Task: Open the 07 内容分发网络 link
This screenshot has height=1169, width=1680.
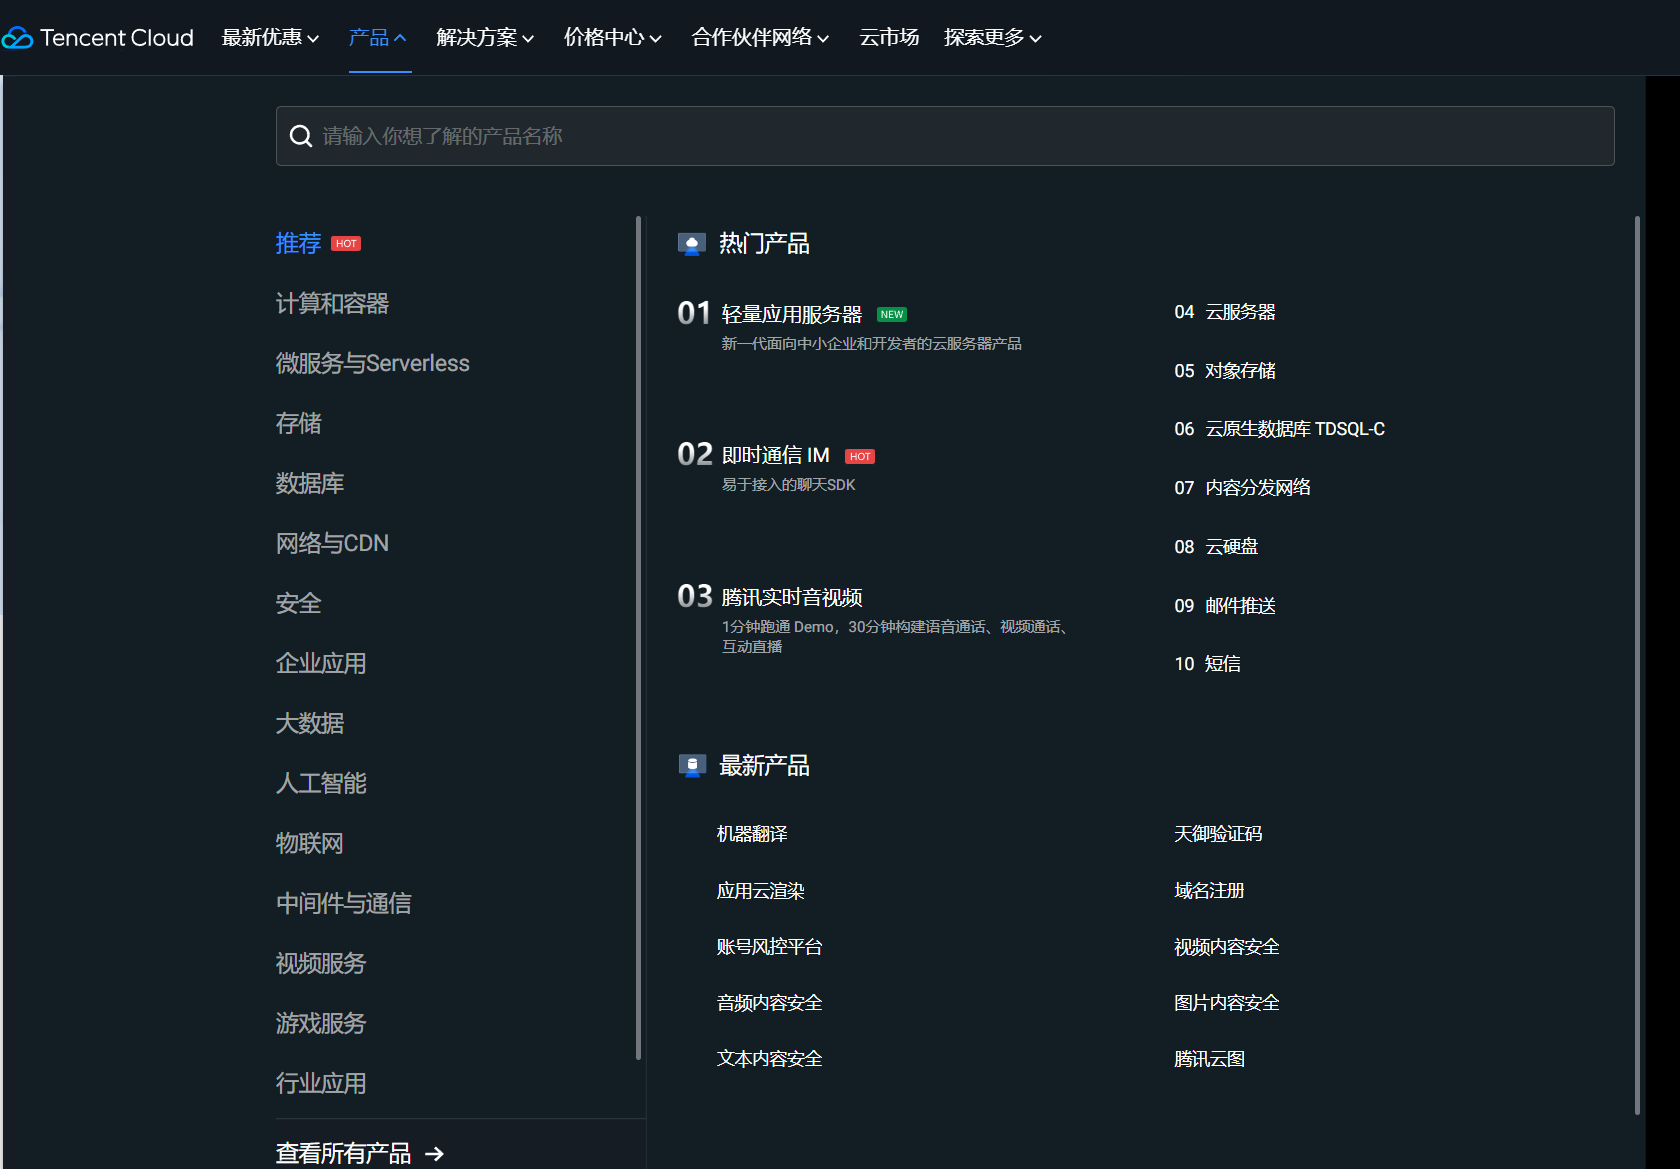Action: pyautogui.click(x=1243, y=488)
